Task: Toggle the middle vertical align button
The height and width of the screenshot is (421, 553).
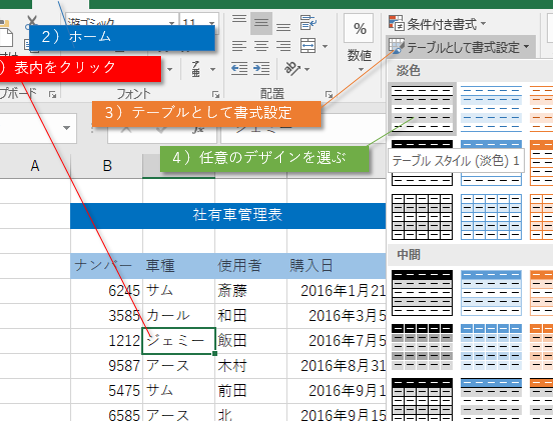Action: (x=261, y=23)
